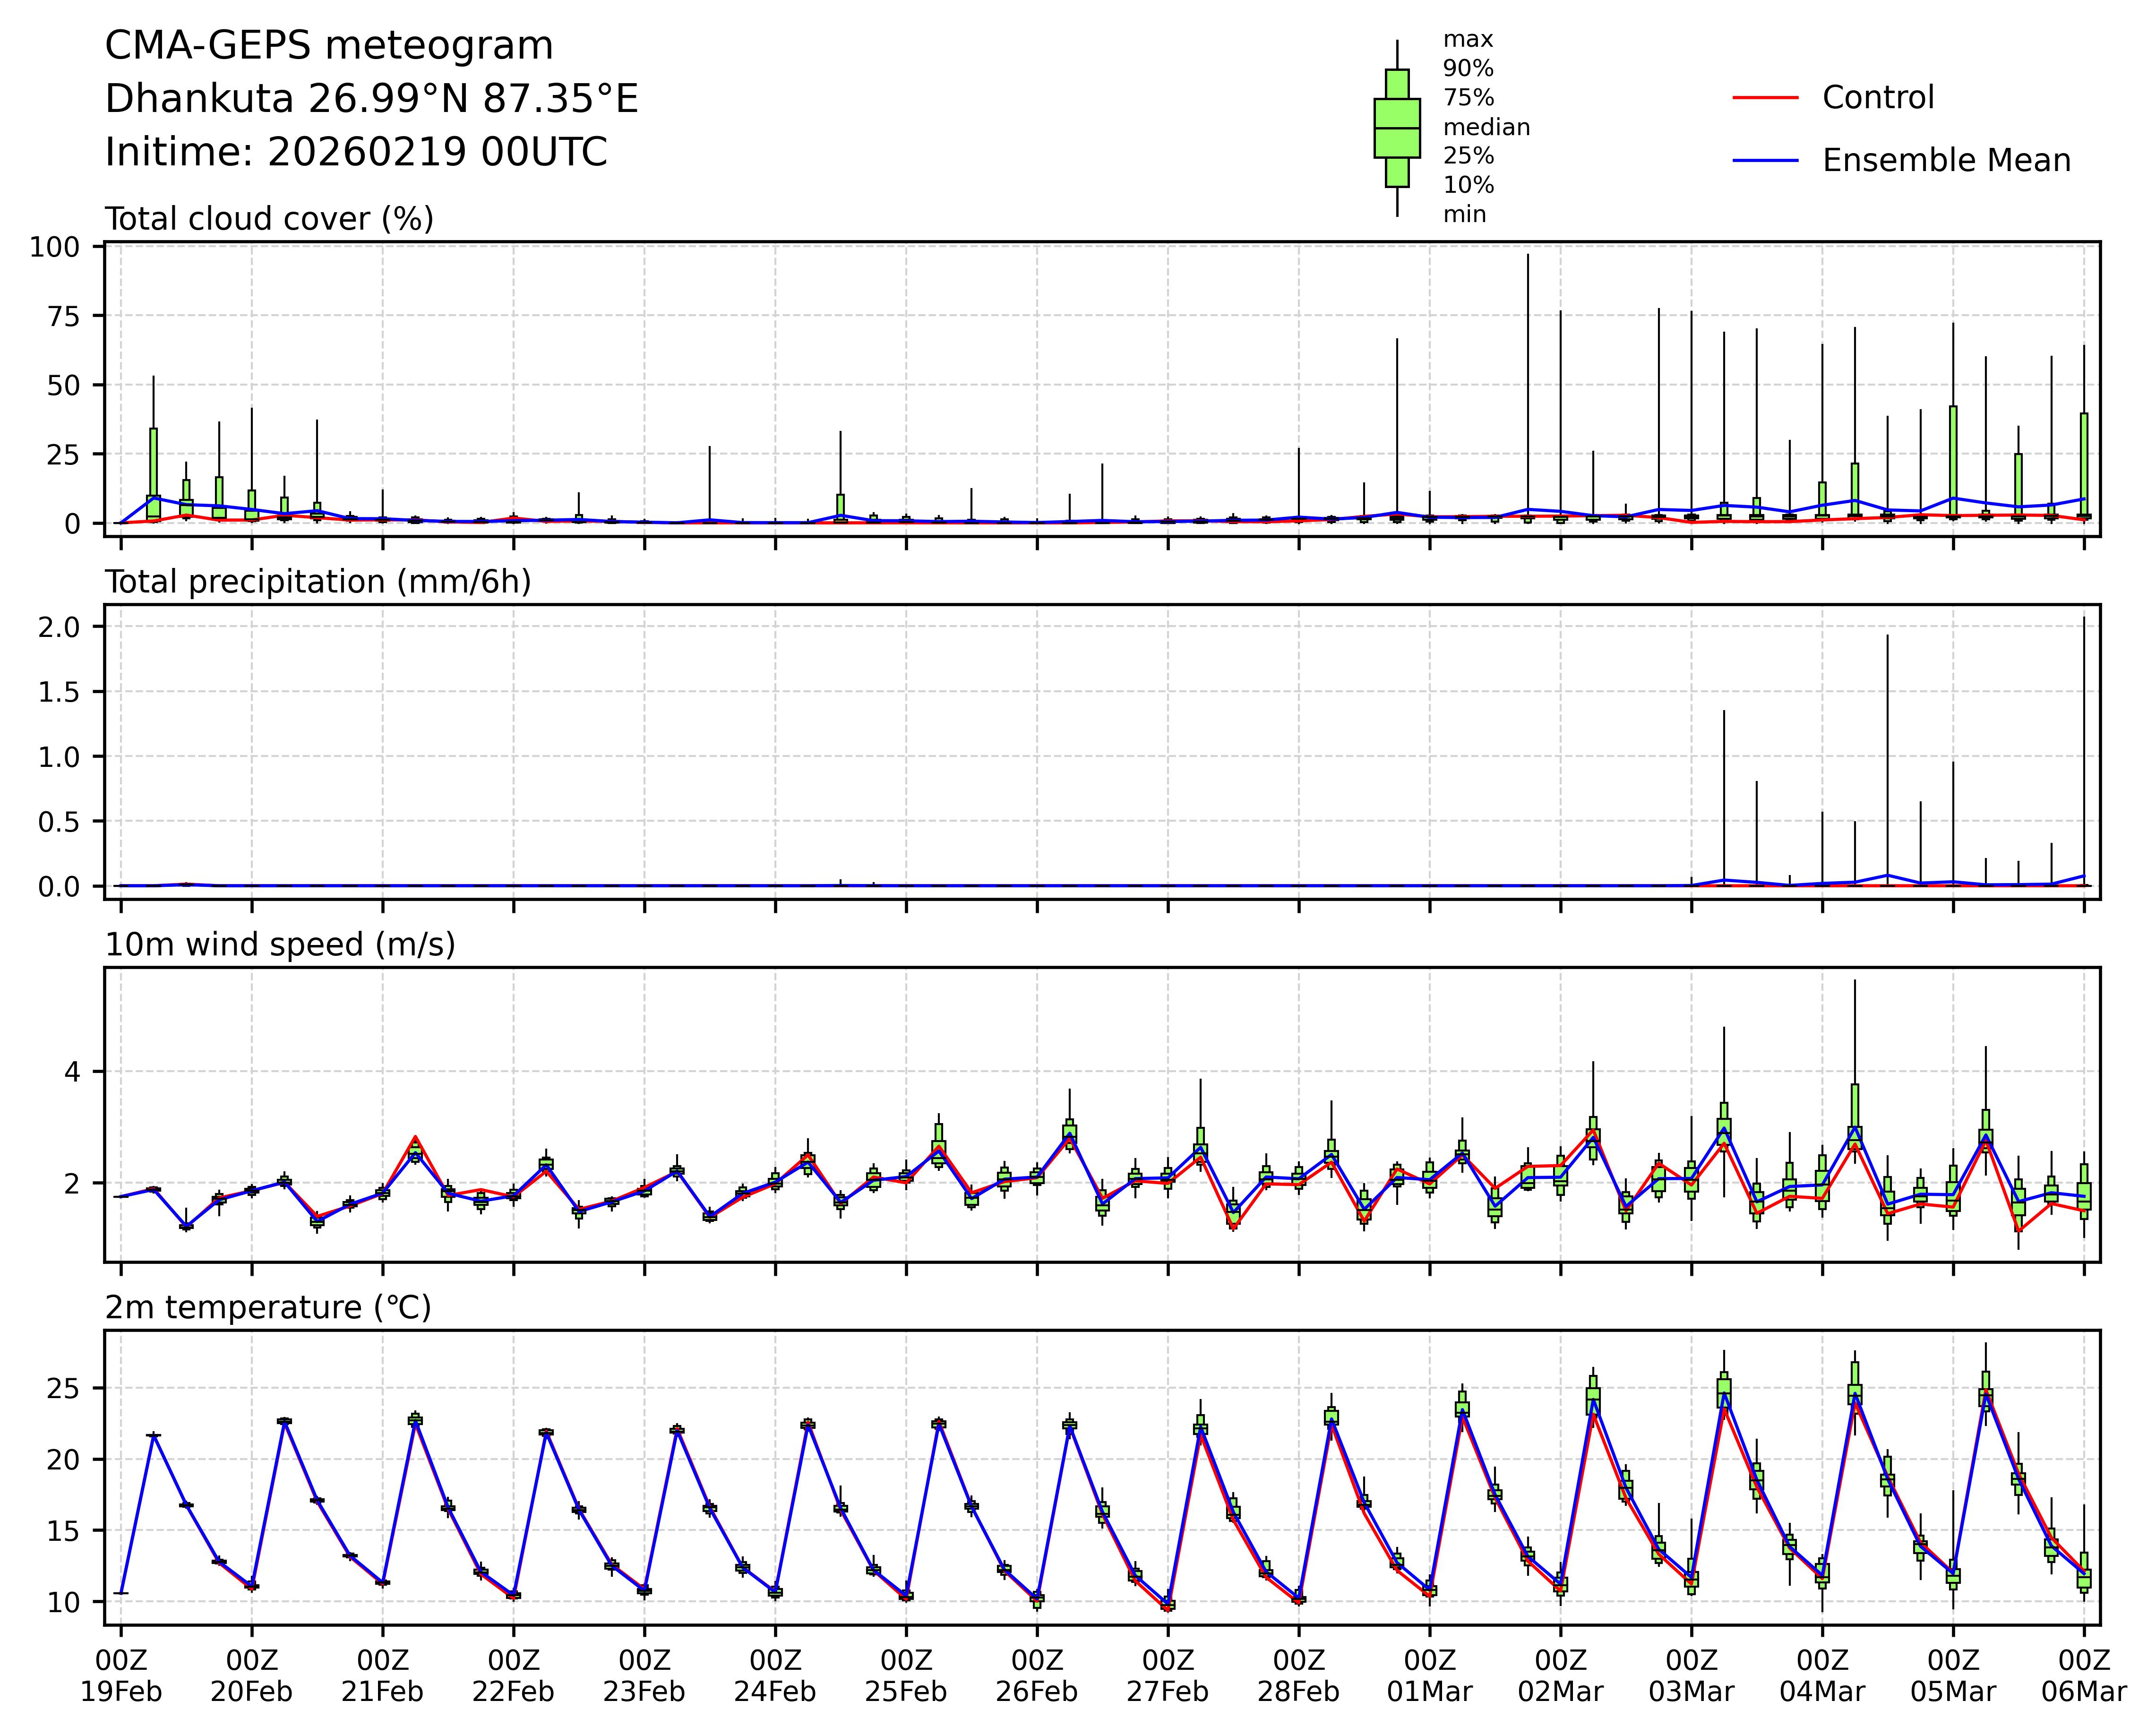Click the 00Z 19Feb x-axis label
This screenshot has width=2156, height=1735.
coord(121,1676)
